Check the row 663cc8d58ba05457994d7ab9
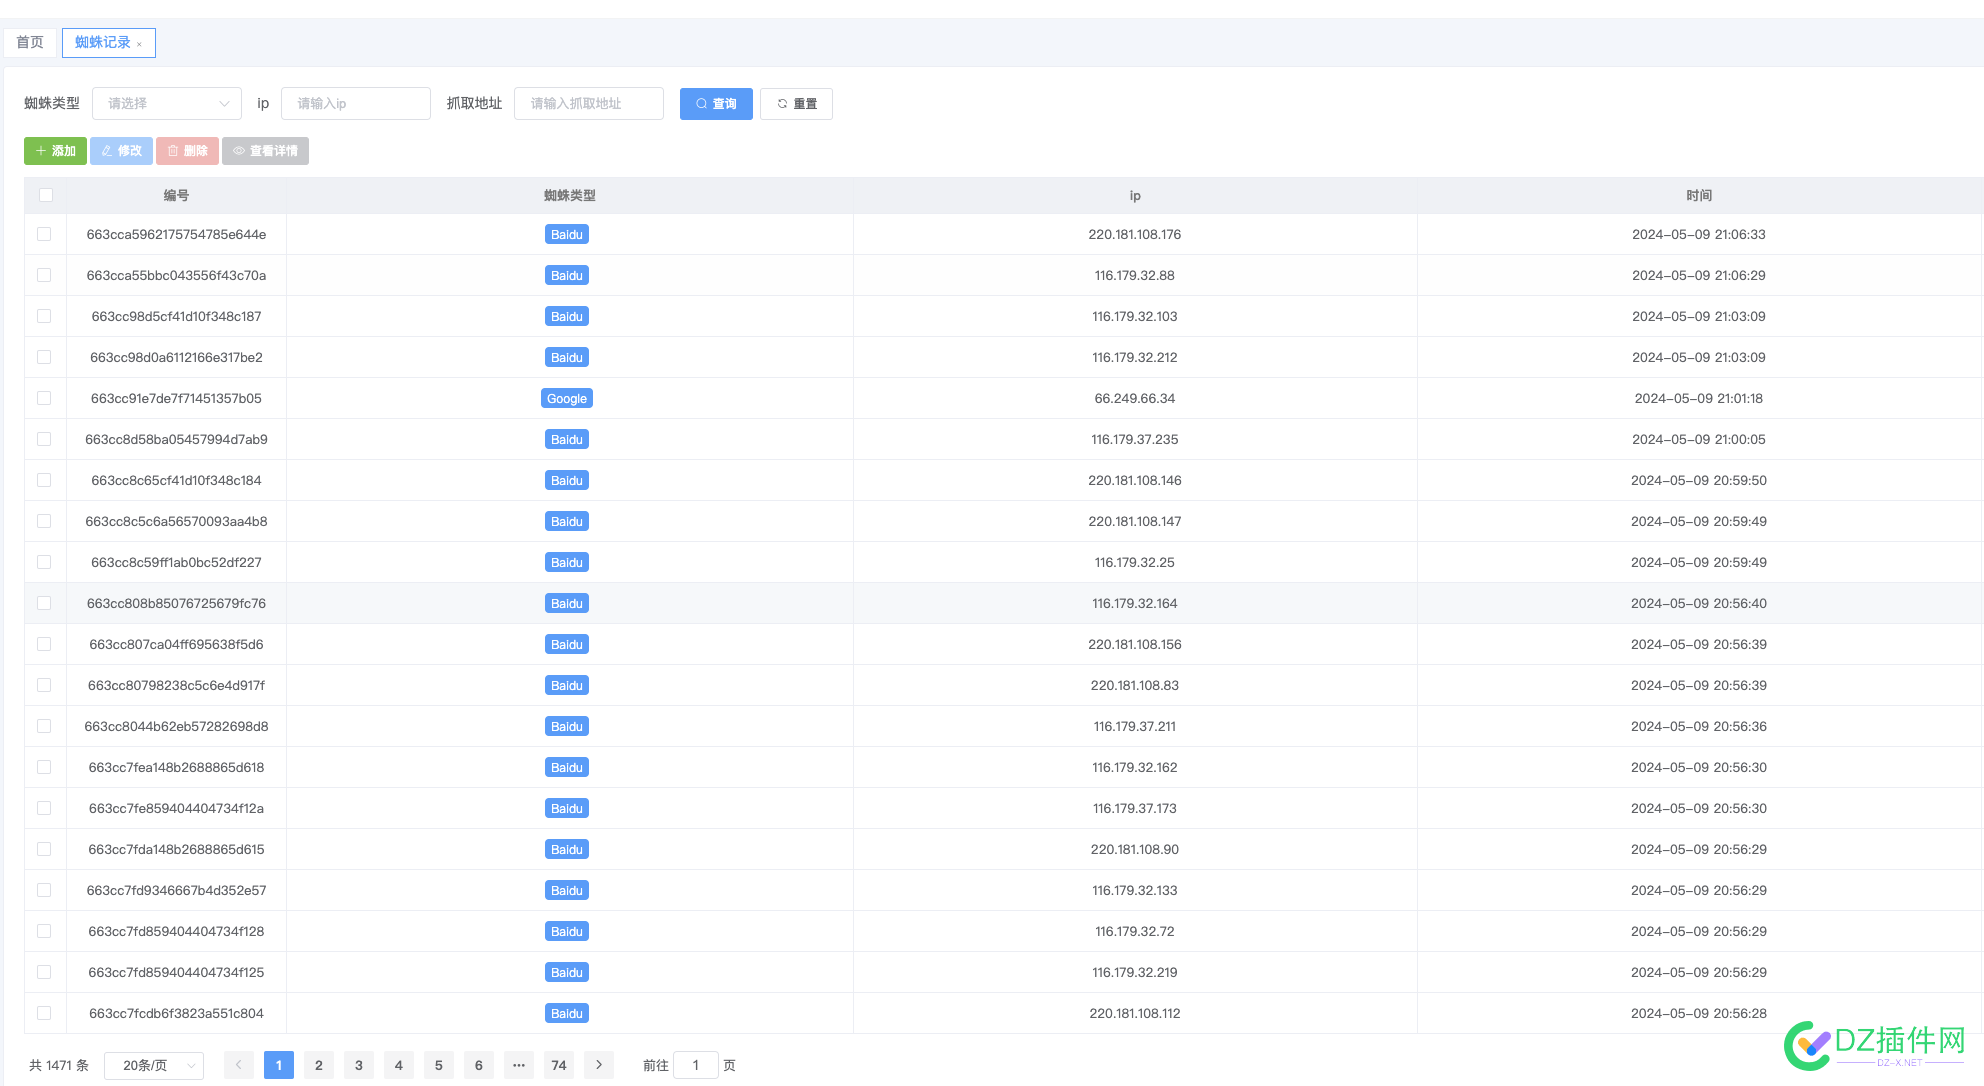 (44, 439)
